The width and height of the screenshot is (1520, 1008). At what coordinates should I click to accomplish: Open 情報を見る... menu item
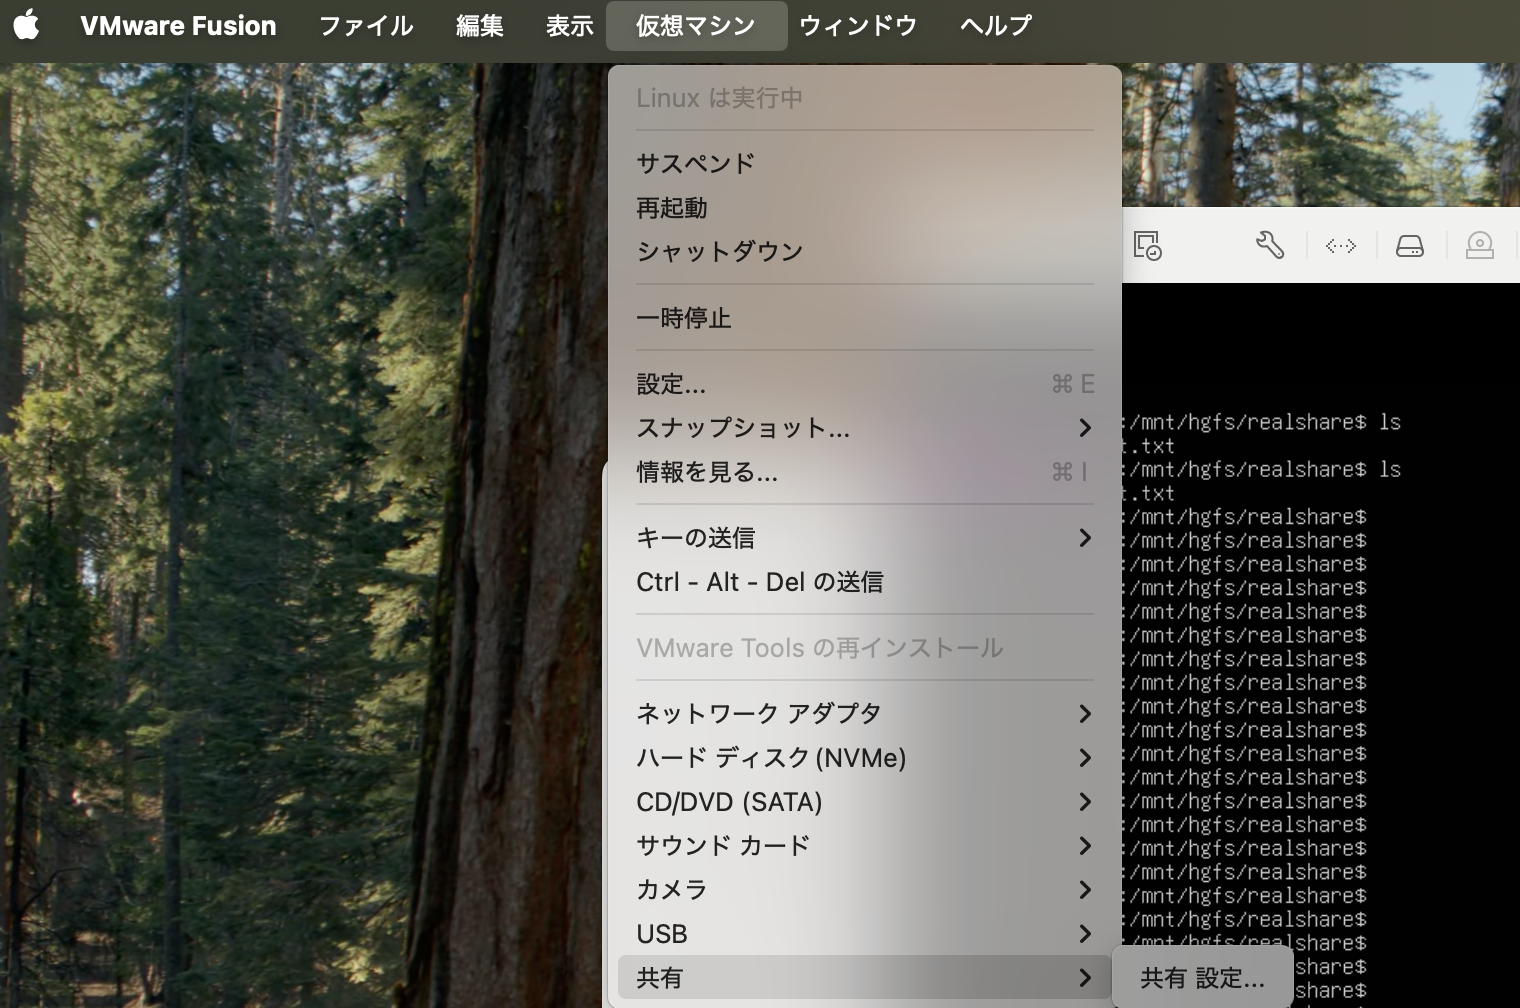[x=864, y=472]
